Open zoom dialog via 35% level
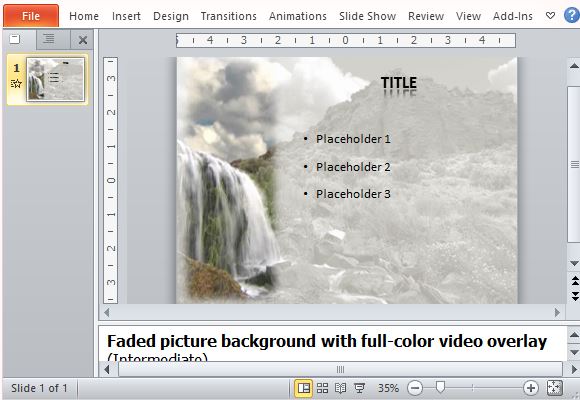The width and height of the screenshot is (580, 400). point(388,388)
